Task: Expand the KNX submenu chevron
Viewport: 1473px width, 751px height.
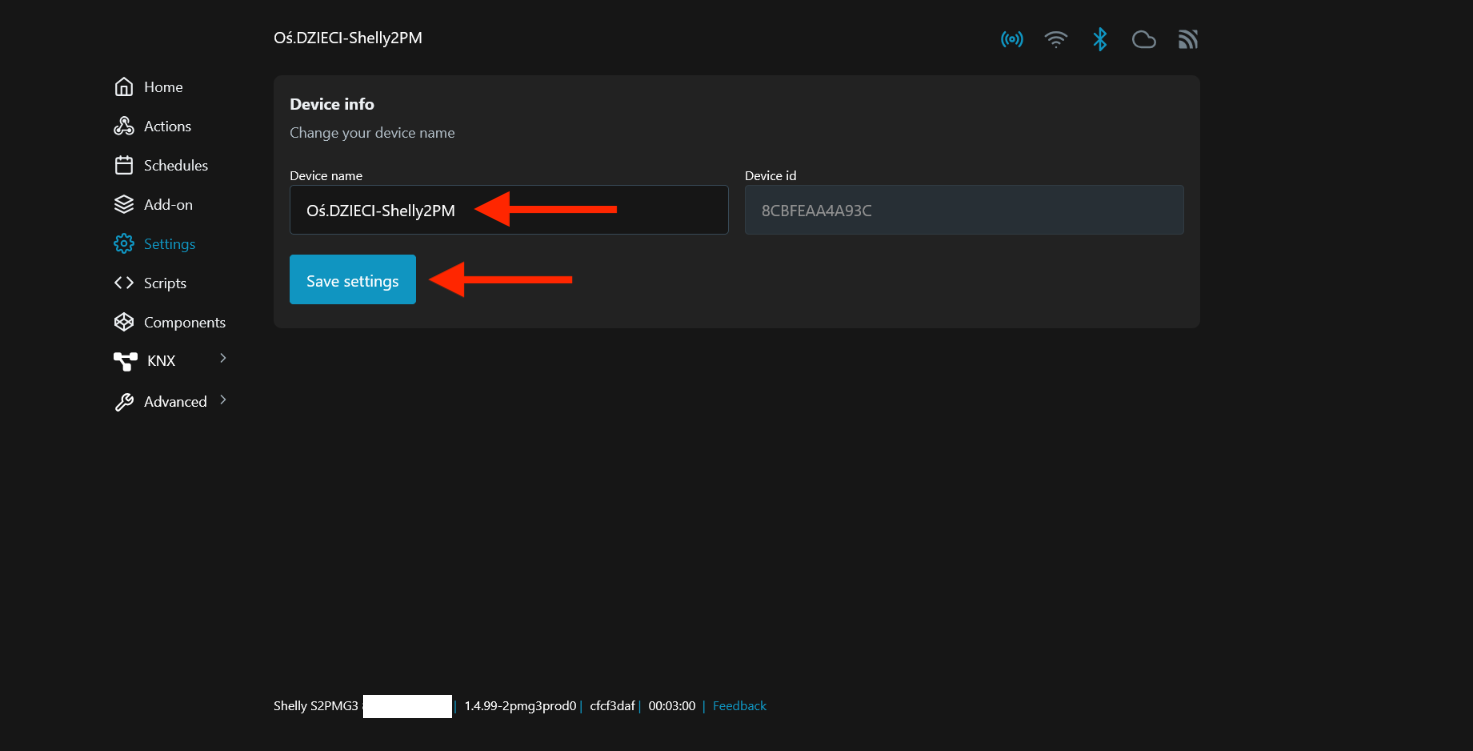Action: [223, 358]
